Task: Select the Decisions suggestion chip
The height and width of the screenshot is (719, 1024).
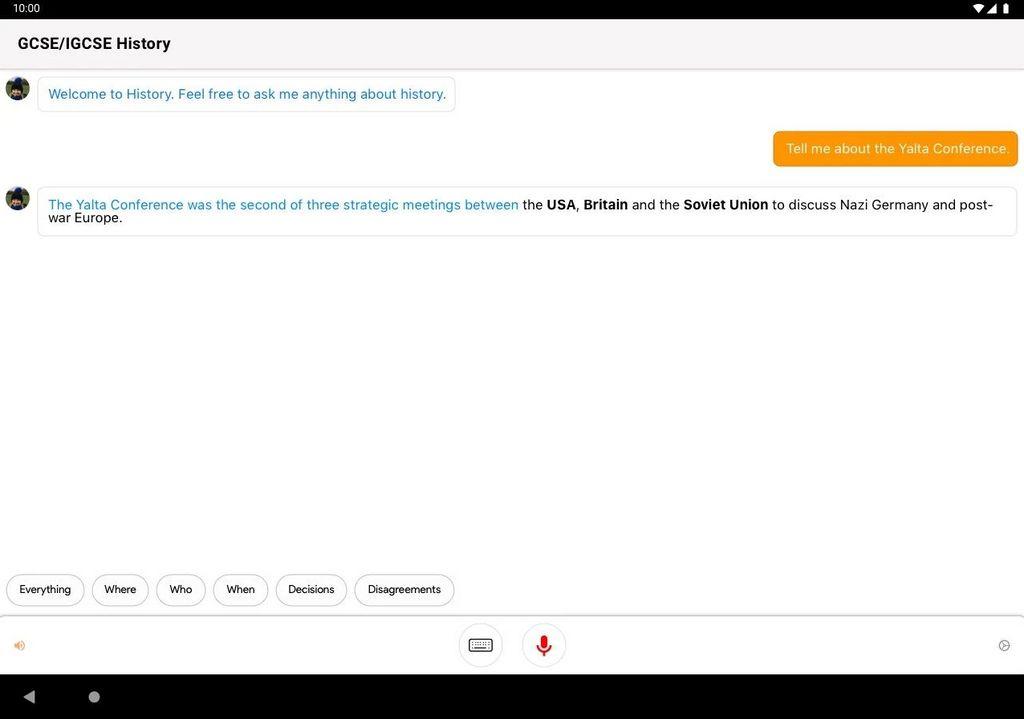Action: pos(311,590)
